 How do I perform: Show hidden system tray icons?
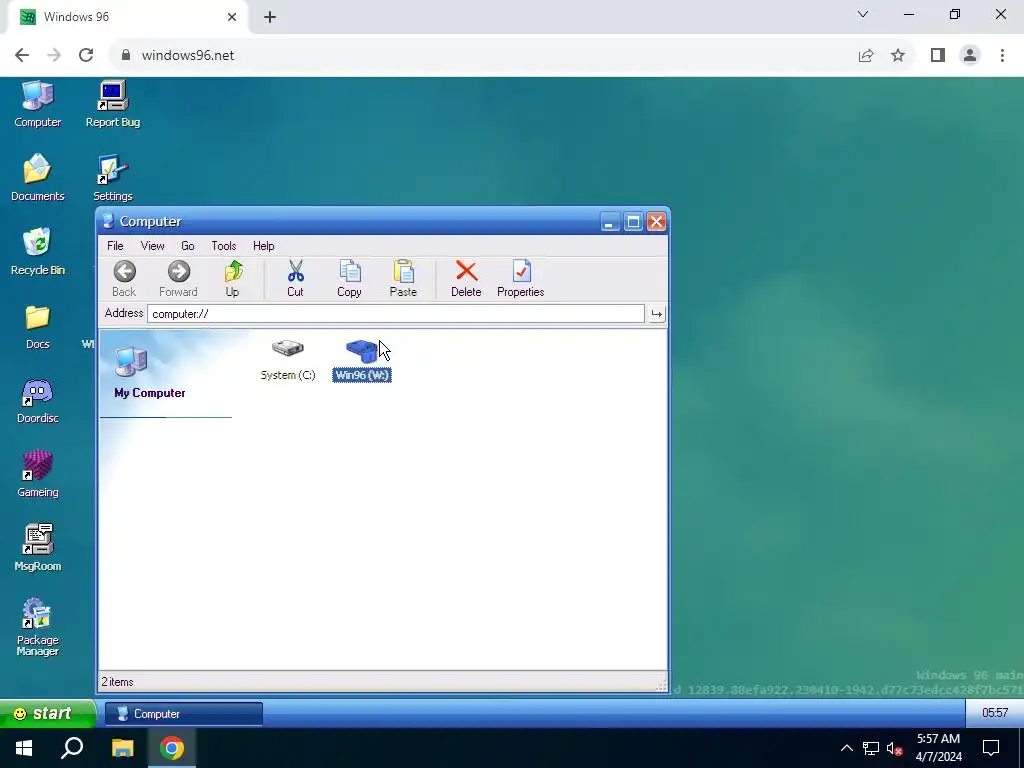[846, 748]
